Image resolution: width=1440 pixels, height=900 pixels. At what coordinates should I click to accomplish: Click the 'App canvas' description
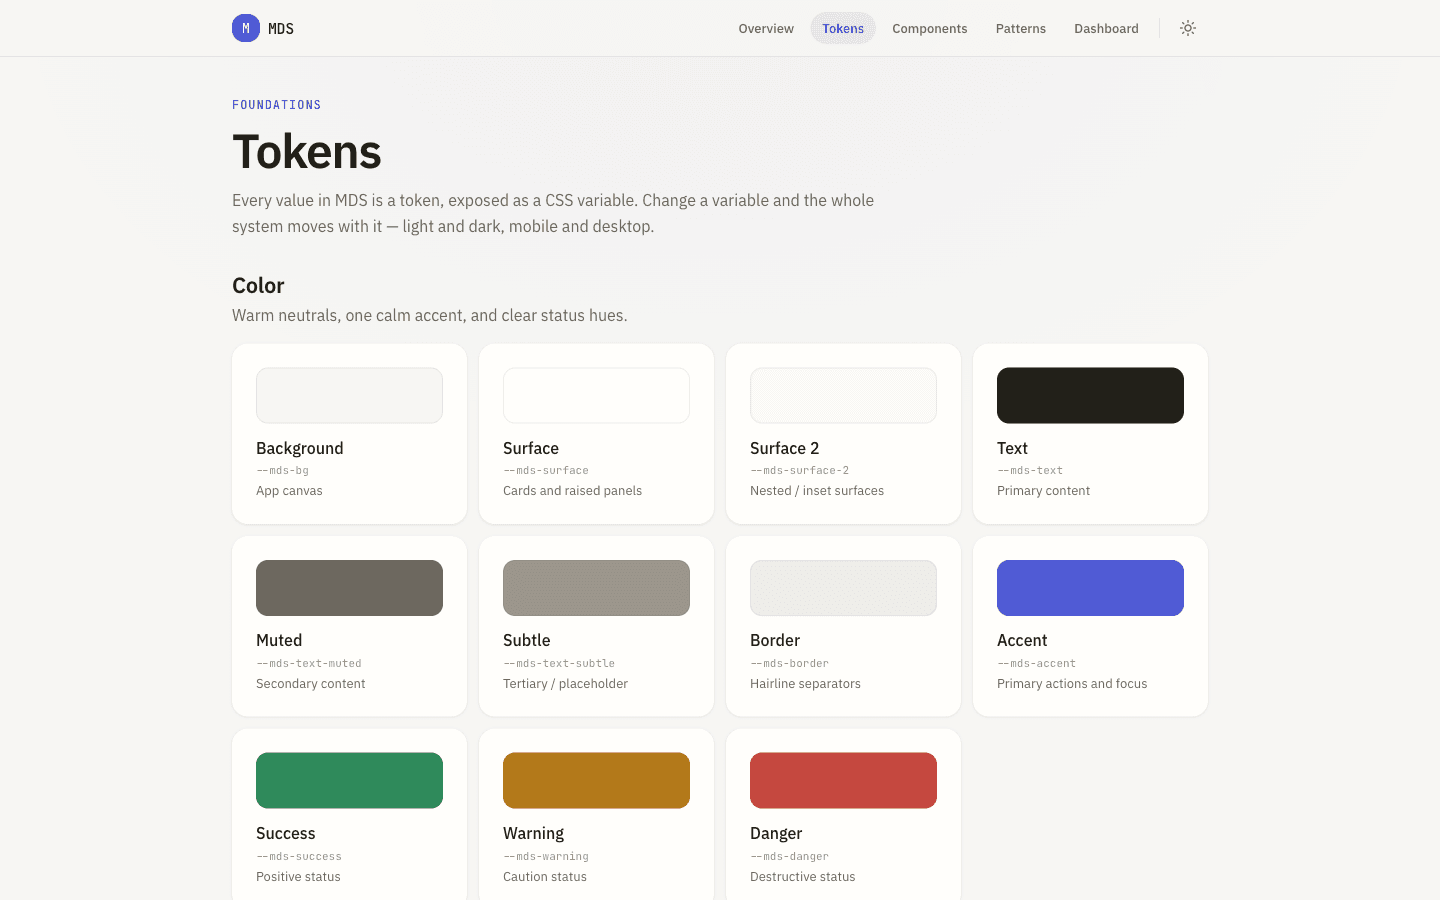(x=289, y=491)
